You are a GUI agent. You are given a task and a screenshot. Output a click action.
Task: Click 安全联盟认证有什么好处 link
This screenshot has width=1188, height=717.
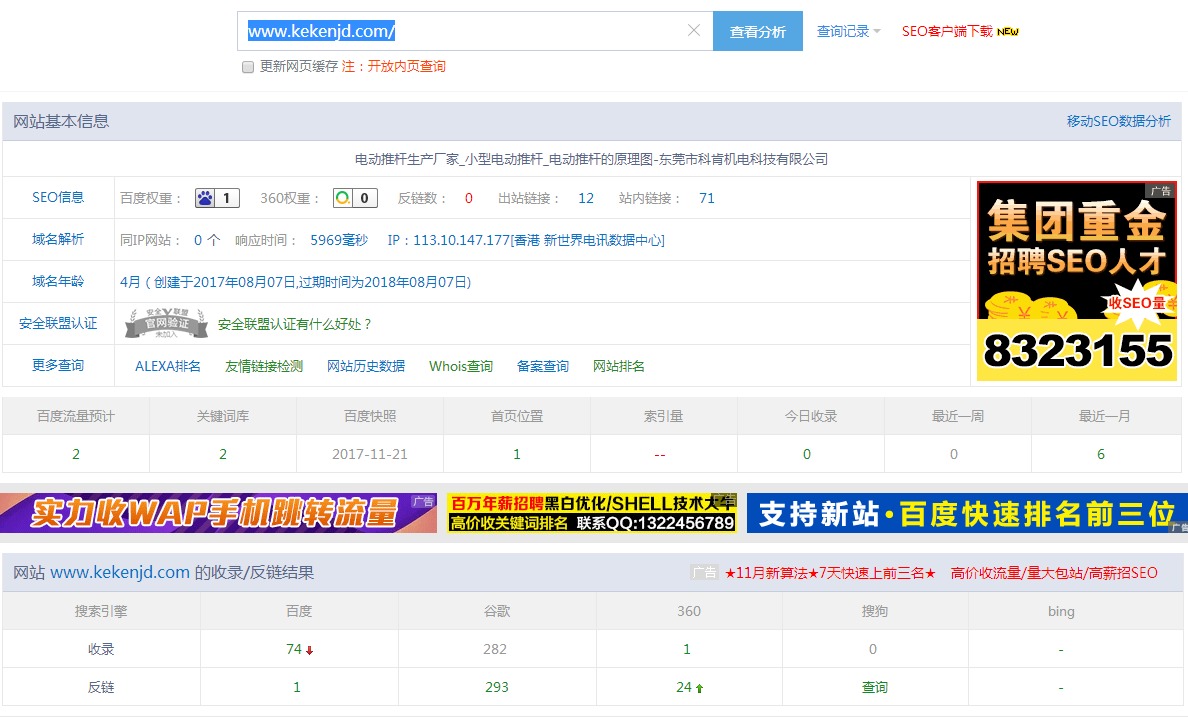click(x=295, y=324)
